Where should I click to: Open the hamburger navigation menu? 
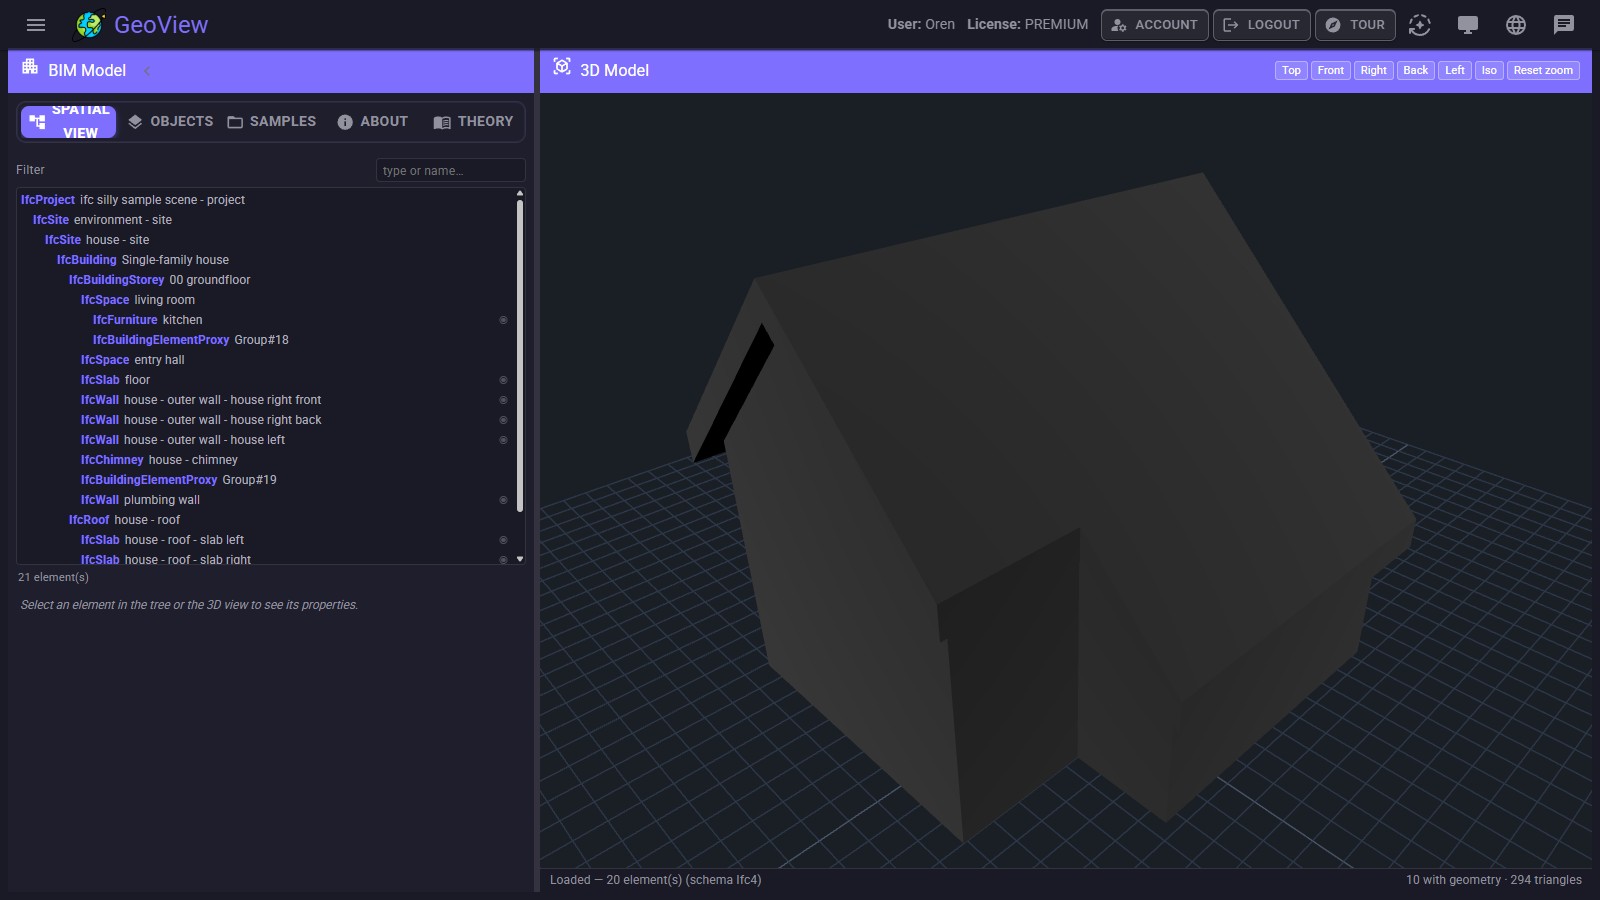click(x=36, y=25)
